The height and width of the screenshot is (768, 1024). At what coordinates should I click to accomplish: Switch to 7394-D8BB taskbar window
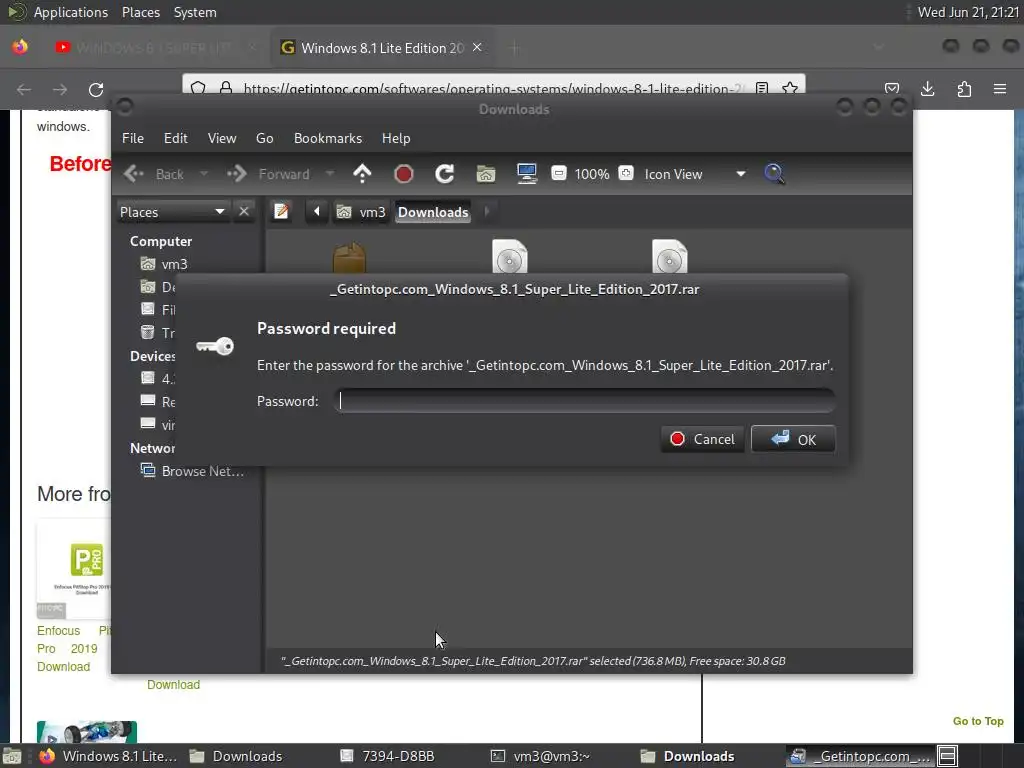(x=387, y=756)
